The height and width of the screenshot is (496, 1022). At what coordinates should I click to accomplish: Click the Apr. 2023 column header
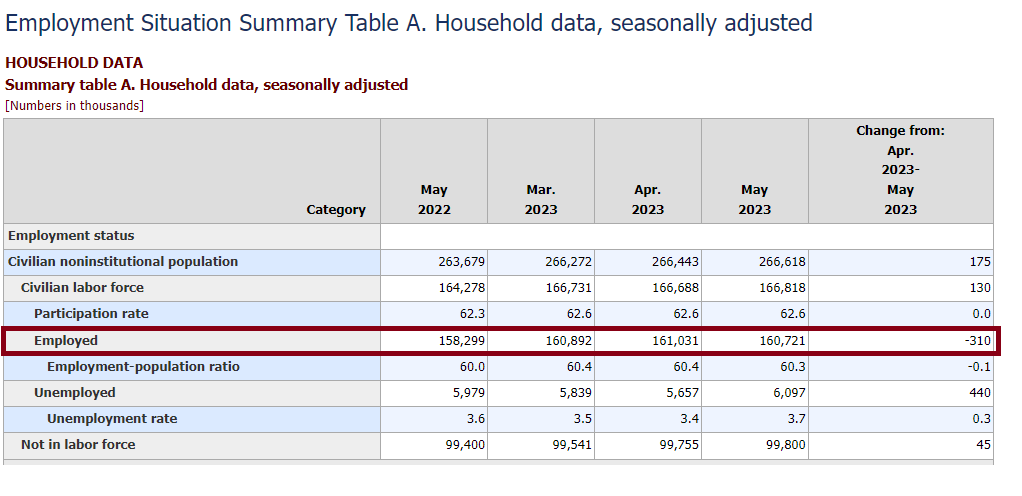(x=647, y=199)
